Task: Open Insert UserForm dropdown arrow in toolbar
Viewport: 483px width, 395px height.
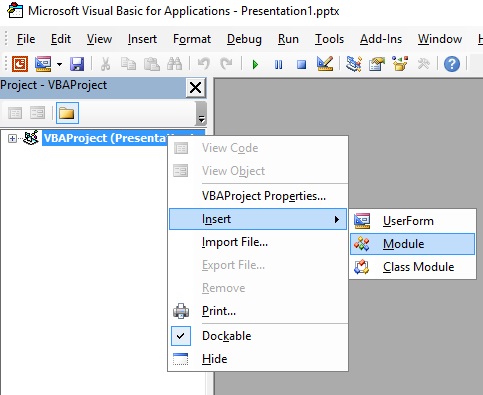Action: point(59,64)
